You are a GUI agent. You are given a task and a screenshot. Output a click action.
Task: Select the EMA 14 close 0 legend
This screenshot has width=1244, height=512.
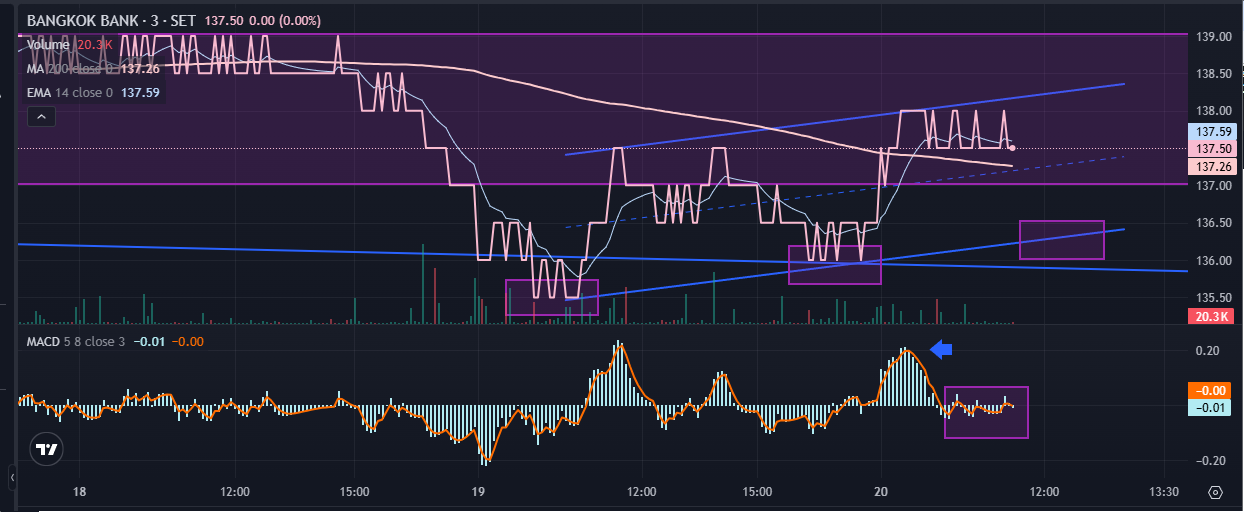tap(72, 92)
